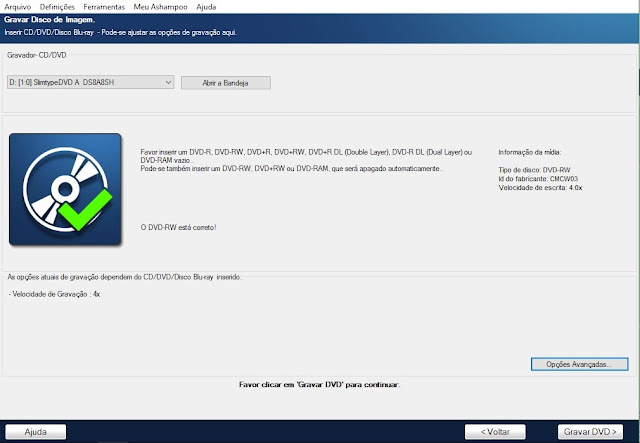The width and height of the screenshot is (640, 443).
Task: Click the Ajuda button at bottom
Action: 36,432
